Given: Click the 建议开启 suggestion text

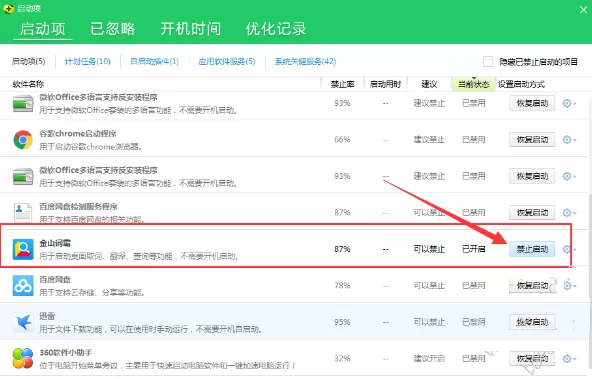Looking at the screenshot, I should click(x=429, y=358).
